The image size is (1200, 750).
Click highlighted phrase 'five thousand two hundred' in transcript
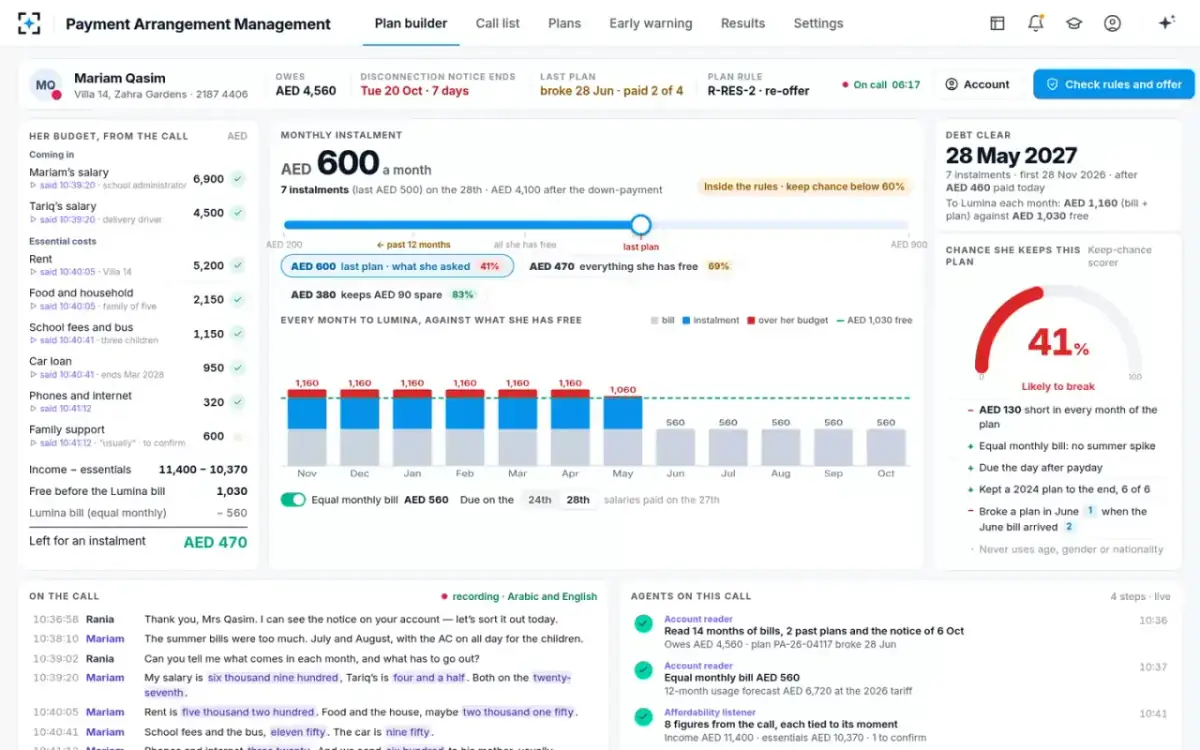click(248, 712)
